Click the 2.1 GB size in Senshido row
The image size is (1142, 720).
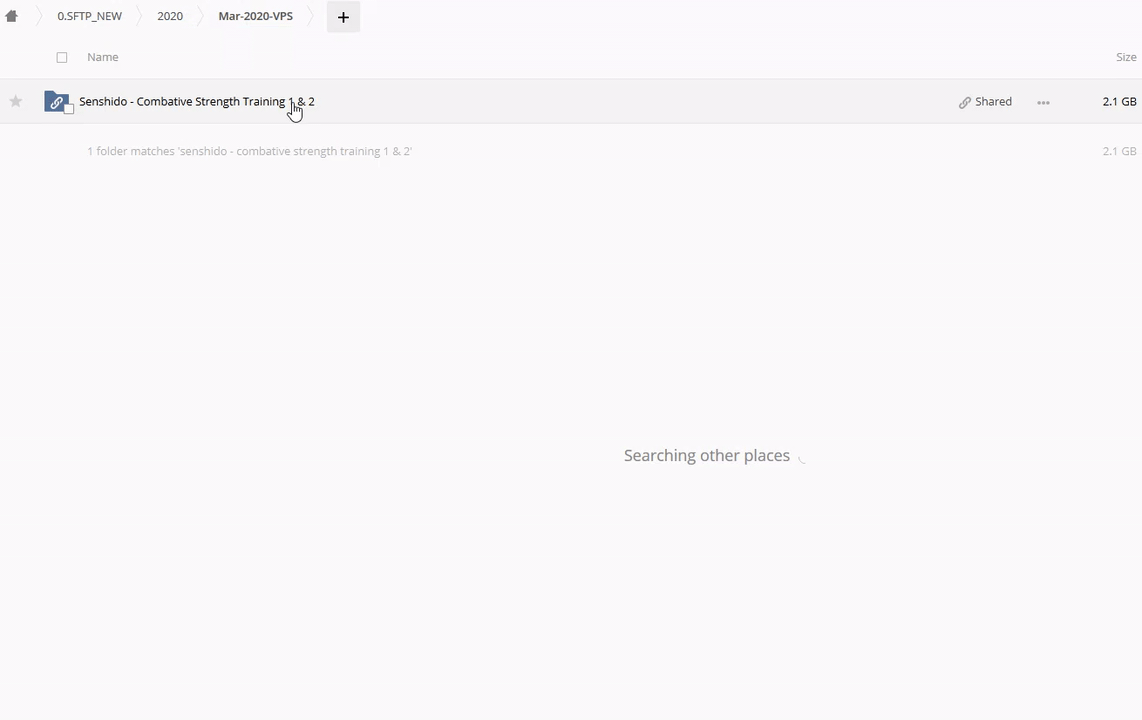[1119, 102]
